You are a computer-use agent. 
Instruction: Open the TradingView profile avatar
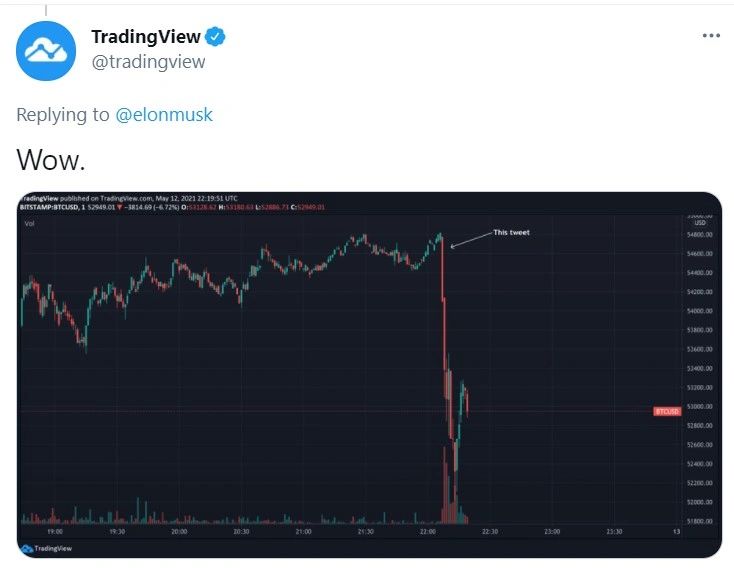46,51
